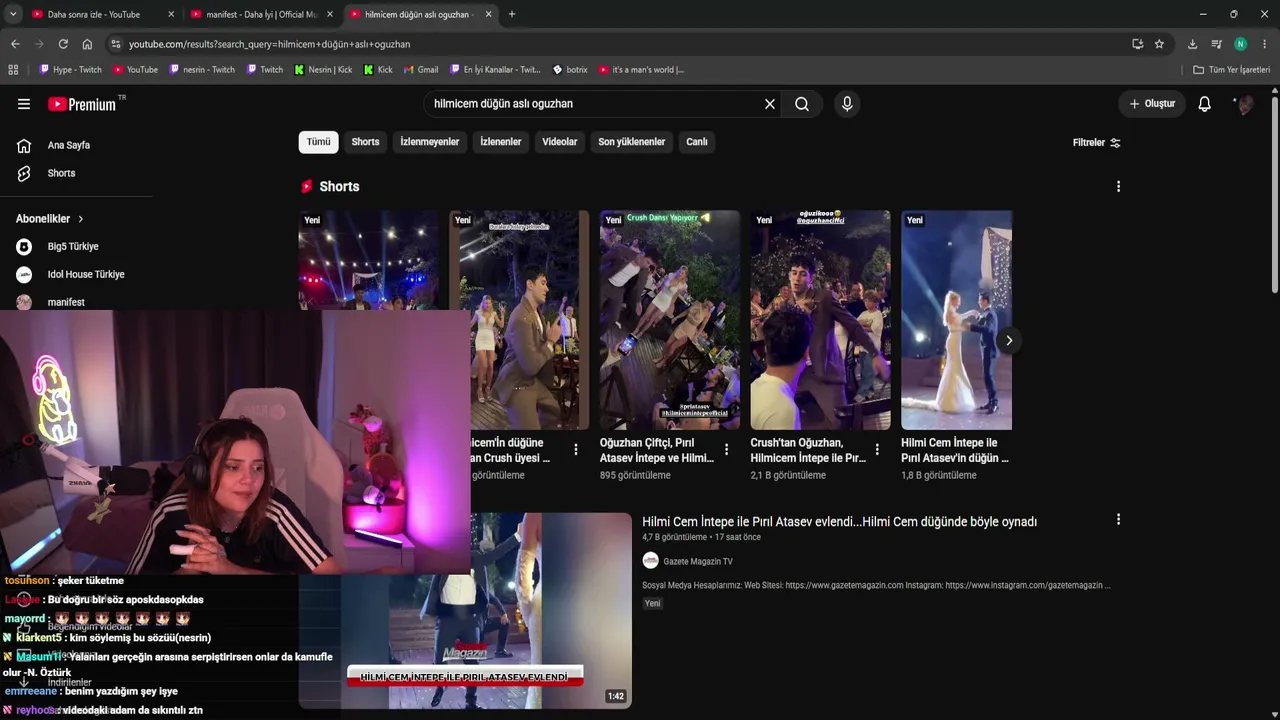Open the notifications bell

[x=1205, y=104]
